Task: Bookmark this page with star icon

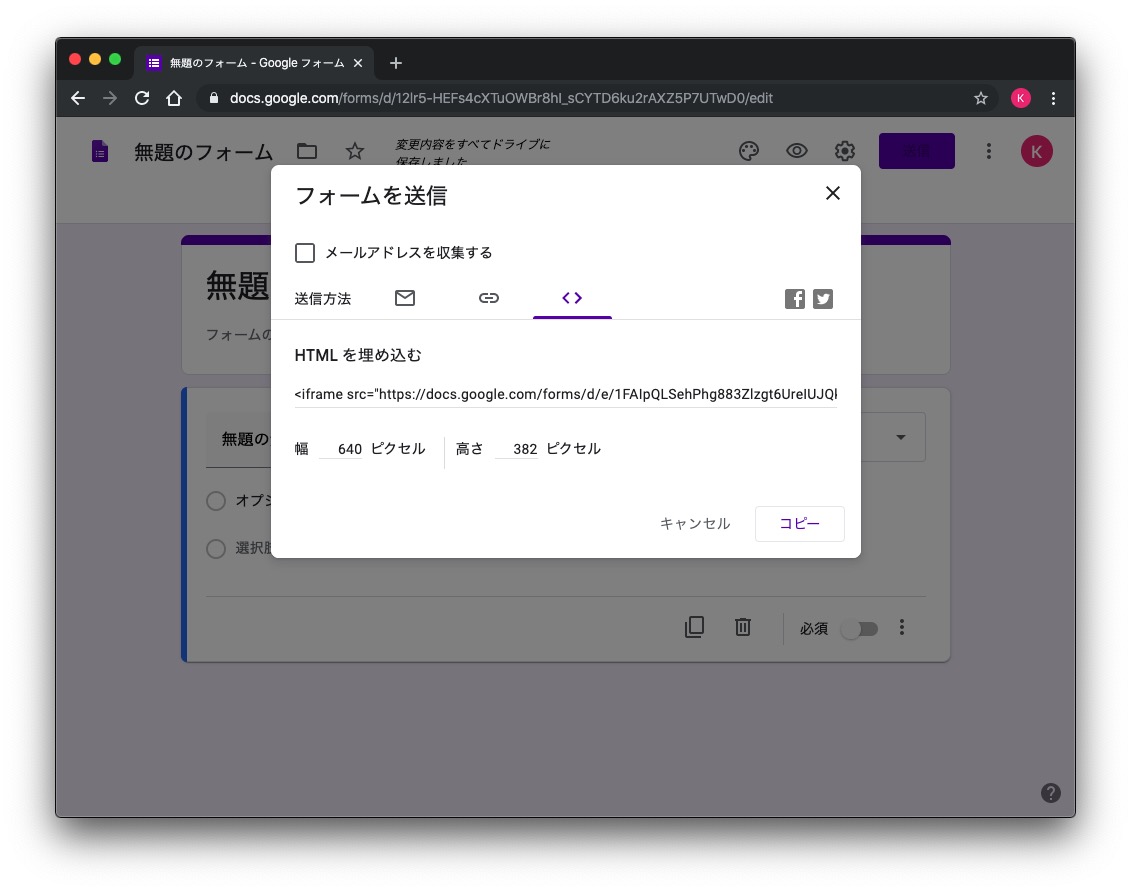Action: click(981, 98)
